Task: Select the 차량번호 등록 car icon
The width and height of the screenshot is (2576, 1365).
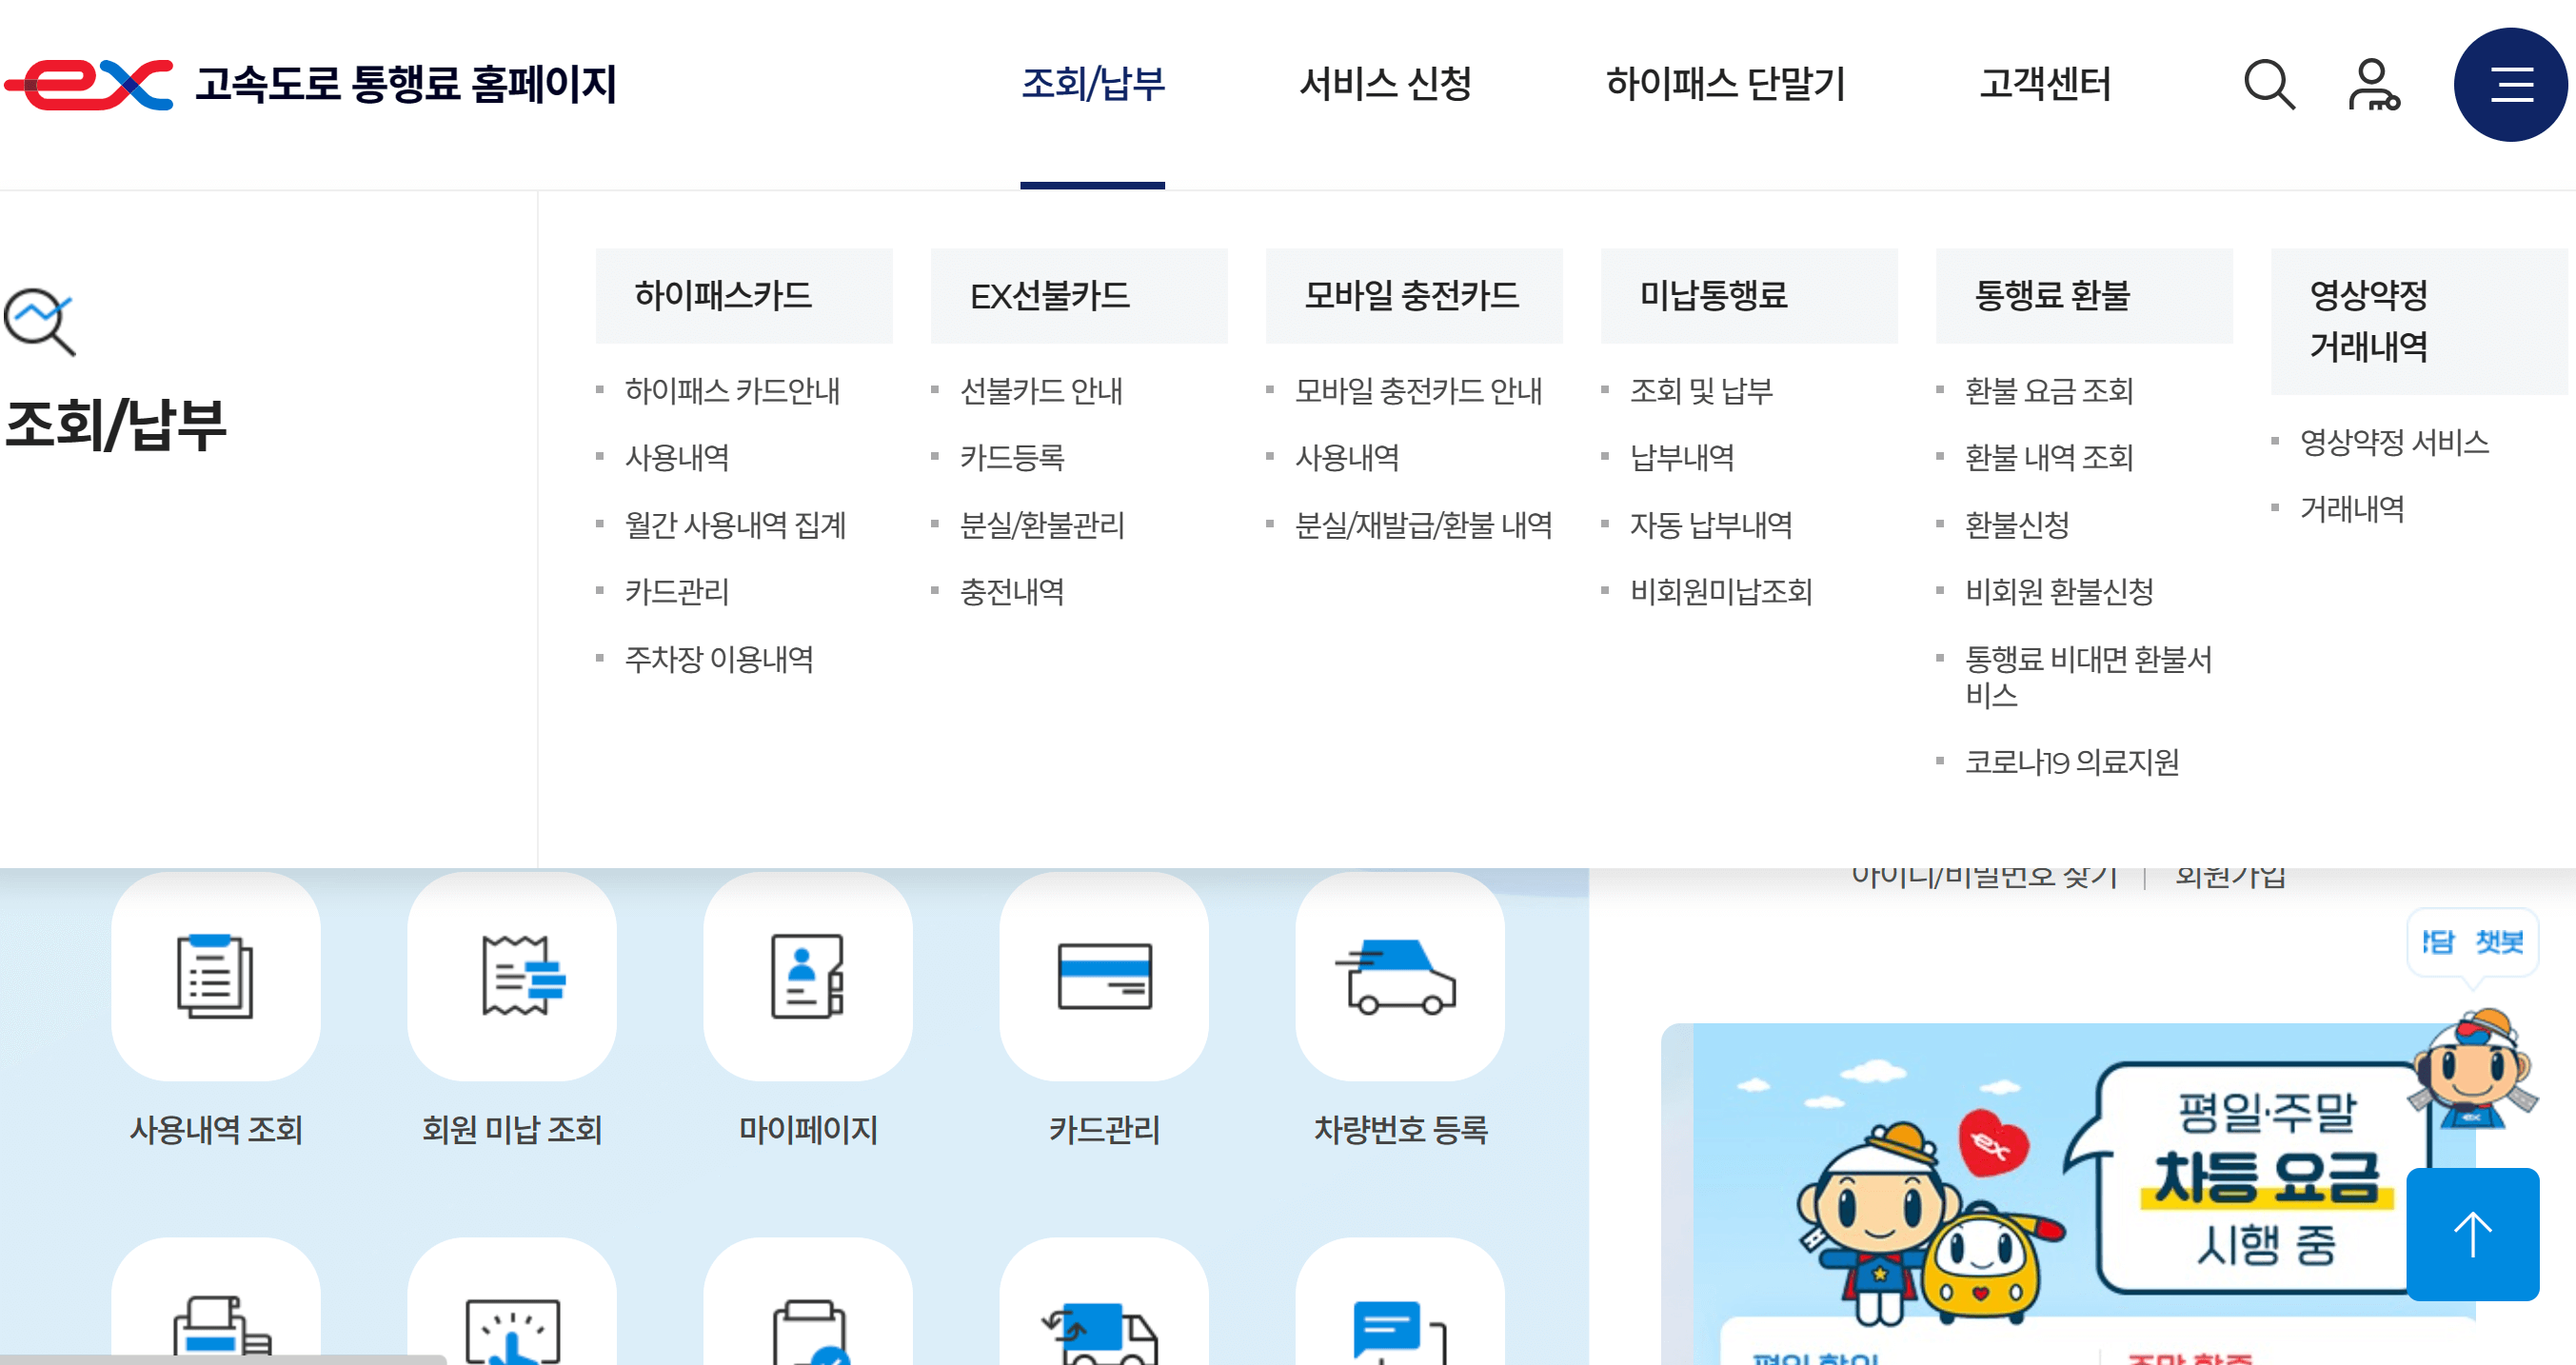Action: [1399, 978]
